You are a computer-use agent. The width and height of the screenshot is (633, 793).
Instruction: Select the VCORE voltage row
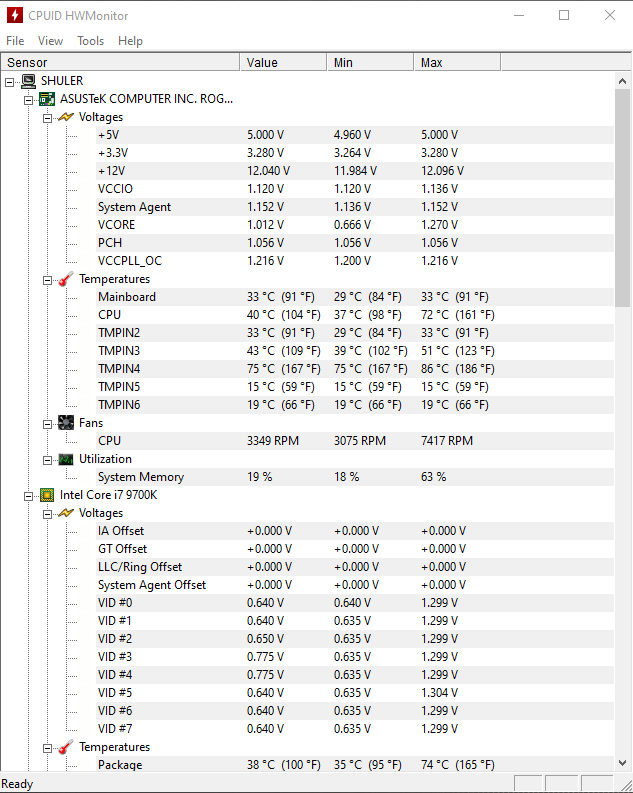[117, 225]
